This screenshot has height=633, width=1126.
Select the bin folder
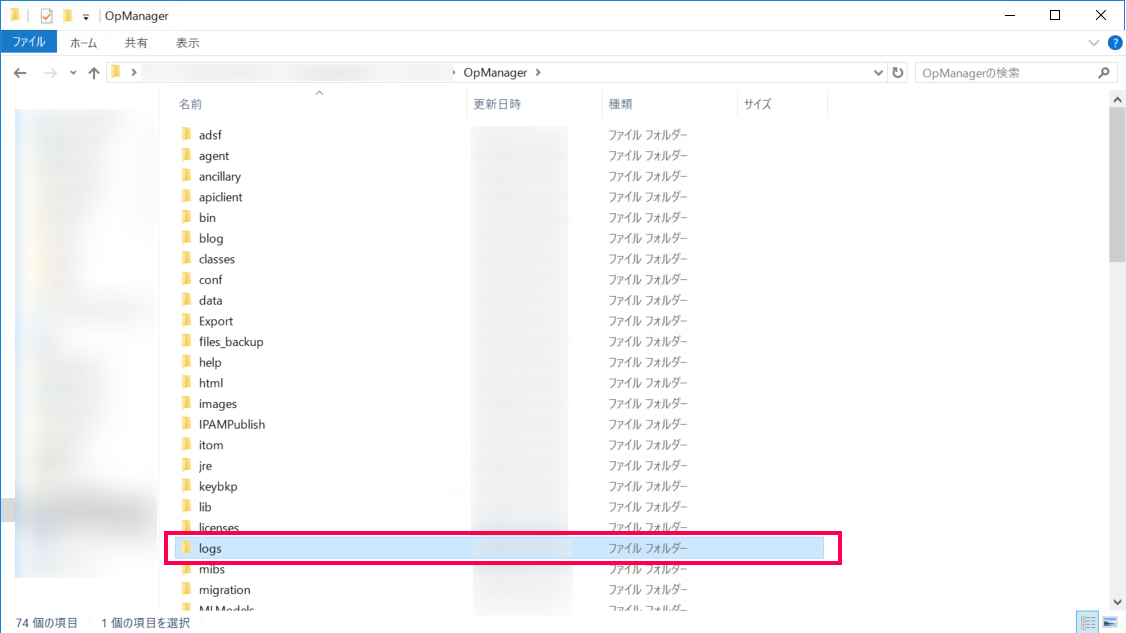[207, 217]
